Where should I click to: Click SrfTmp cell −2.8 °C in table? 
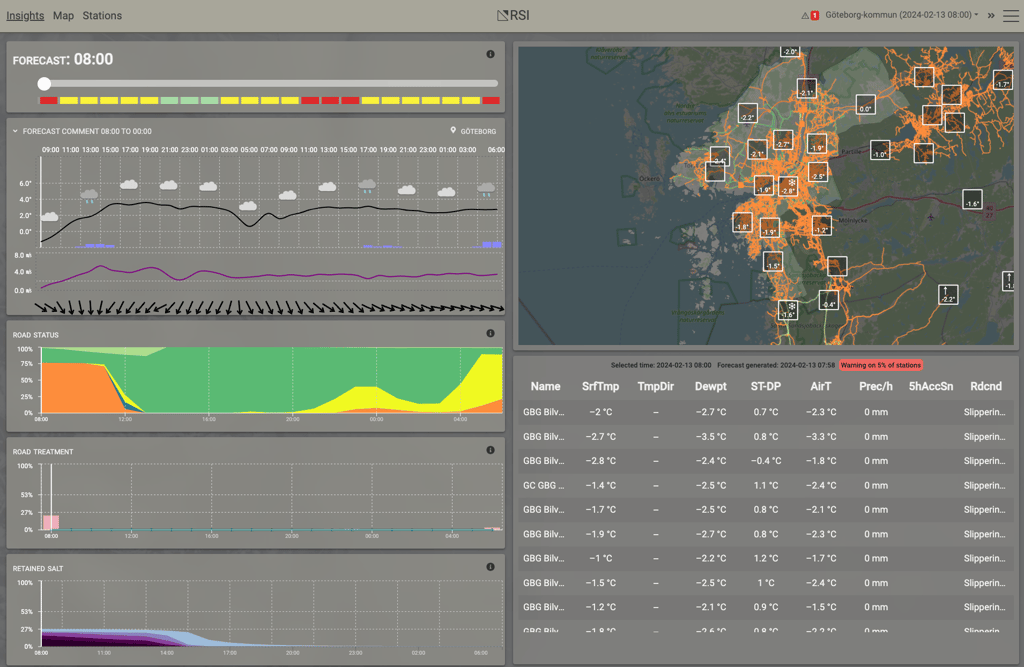(x=600, y=461)
